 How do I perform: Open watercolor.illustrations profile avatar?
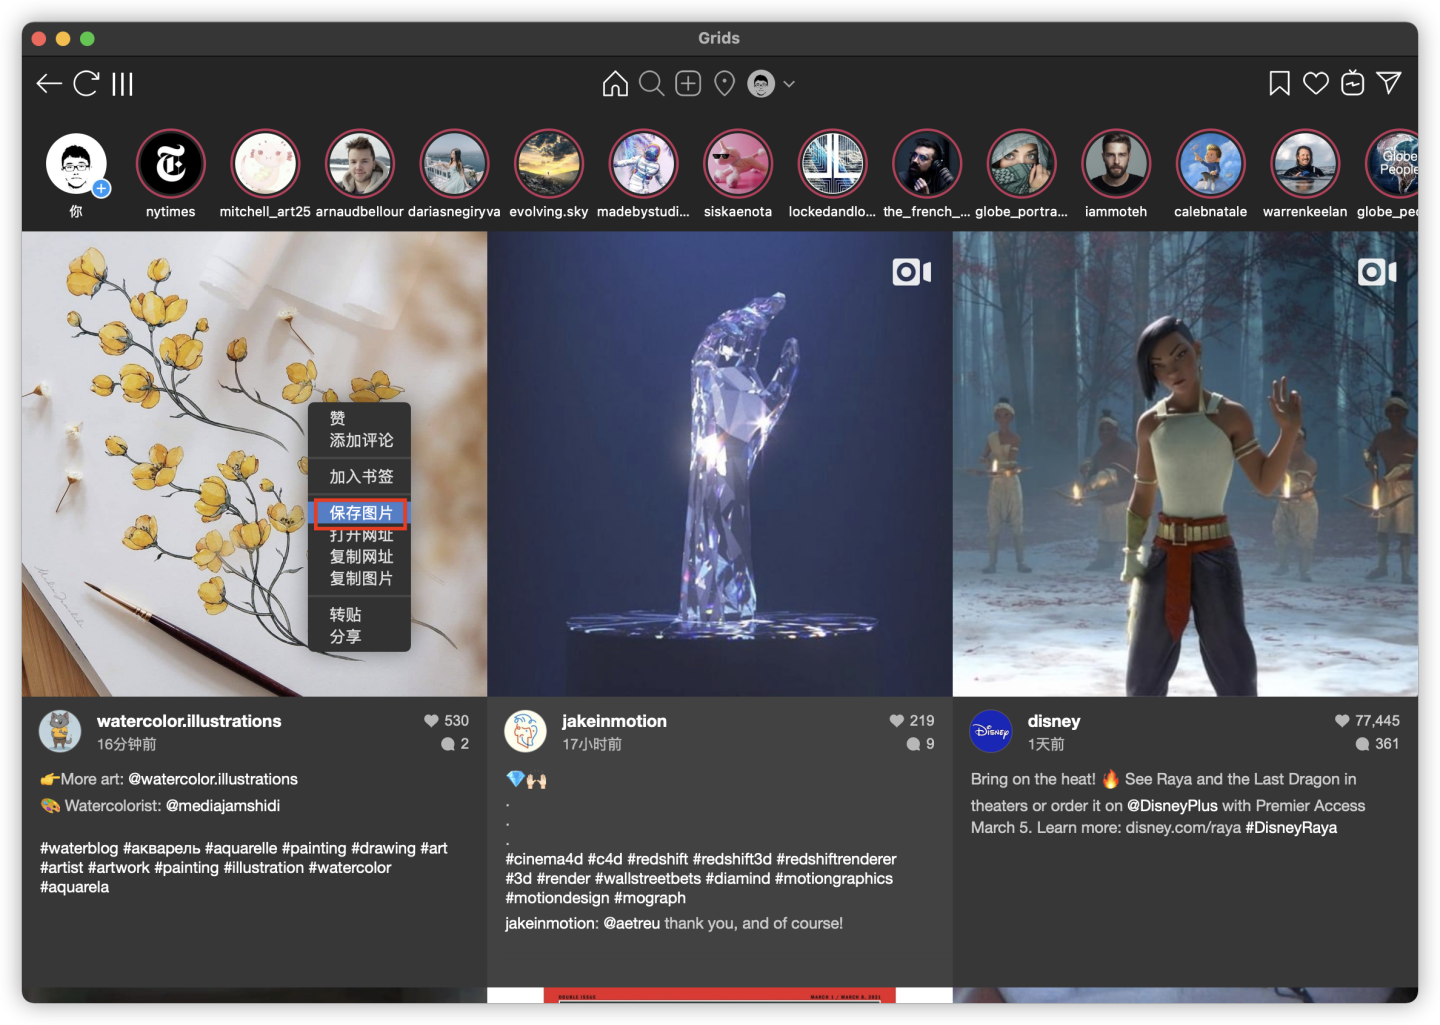[x=60, y=731]
